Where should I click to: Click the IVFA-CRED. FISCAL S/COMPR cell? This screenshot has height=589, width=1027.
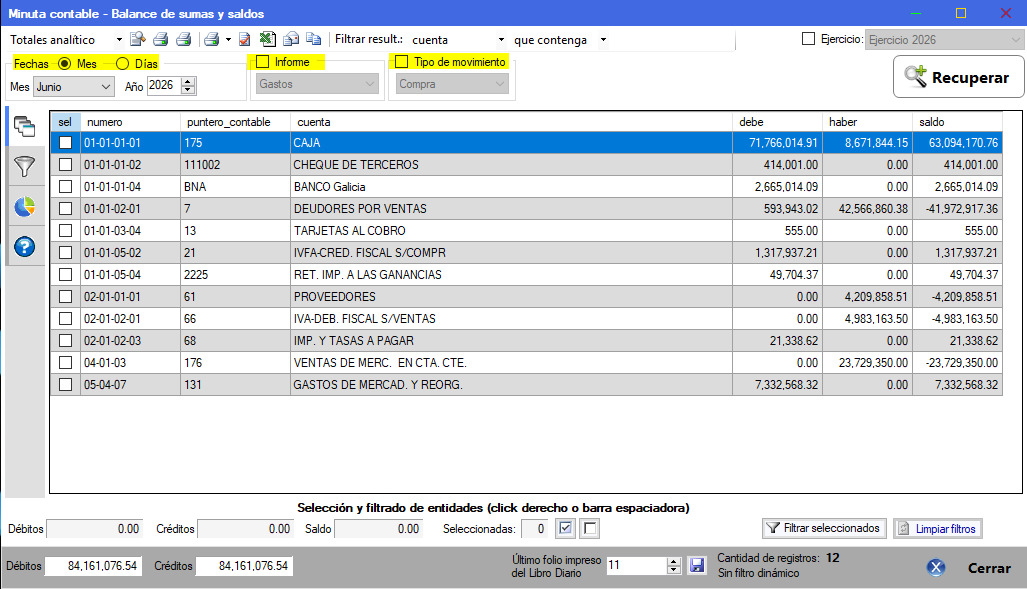(511, 253)
